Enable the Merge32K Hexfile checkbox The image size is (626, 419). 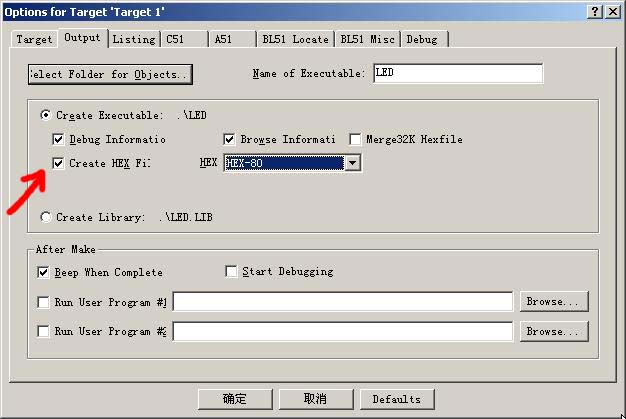click(356, 140)
